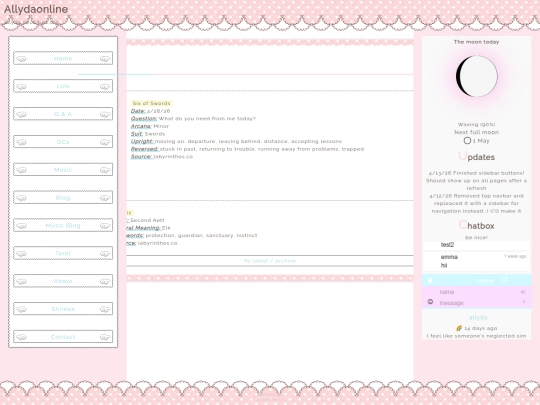Select the 'labyrinthos.co' source text under Swords
Image resolution: width=540 pixels, height=405 pixels.
click(173, 156)
